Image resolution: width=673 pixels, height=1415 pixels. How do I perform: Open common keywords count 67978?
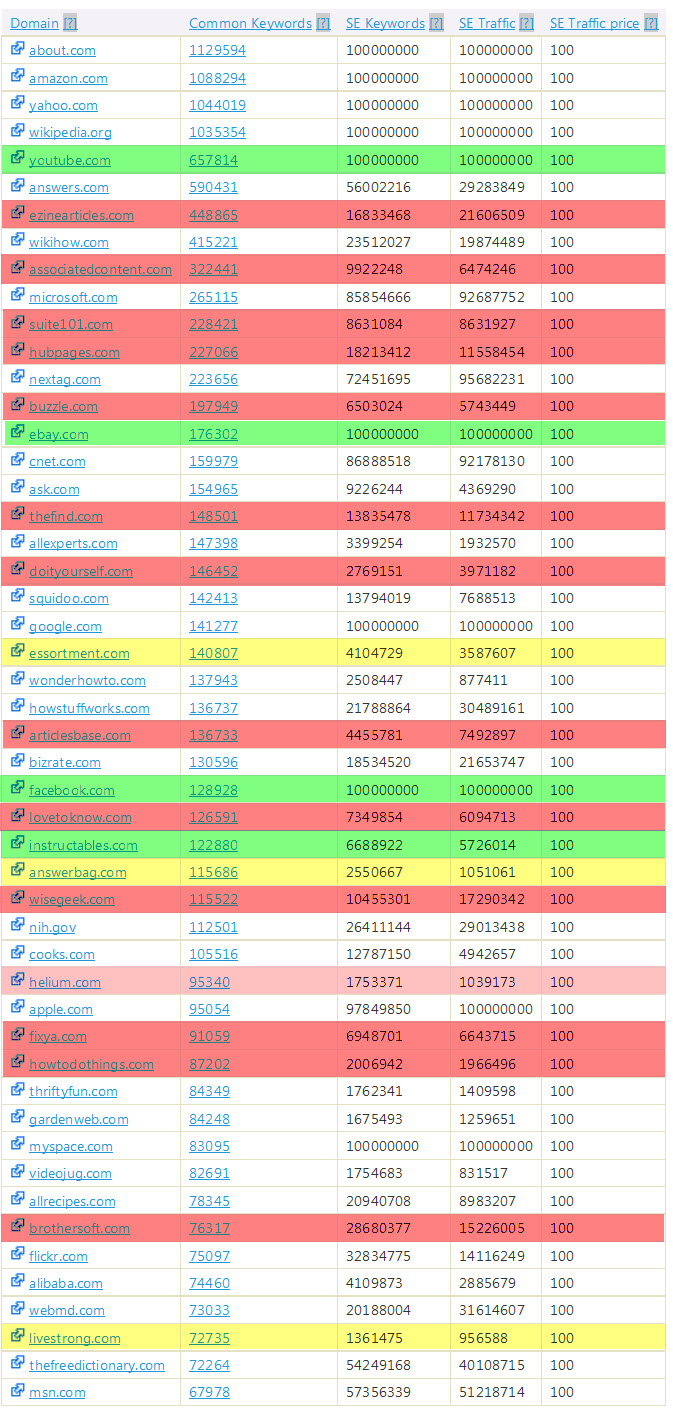(209, 1392)
